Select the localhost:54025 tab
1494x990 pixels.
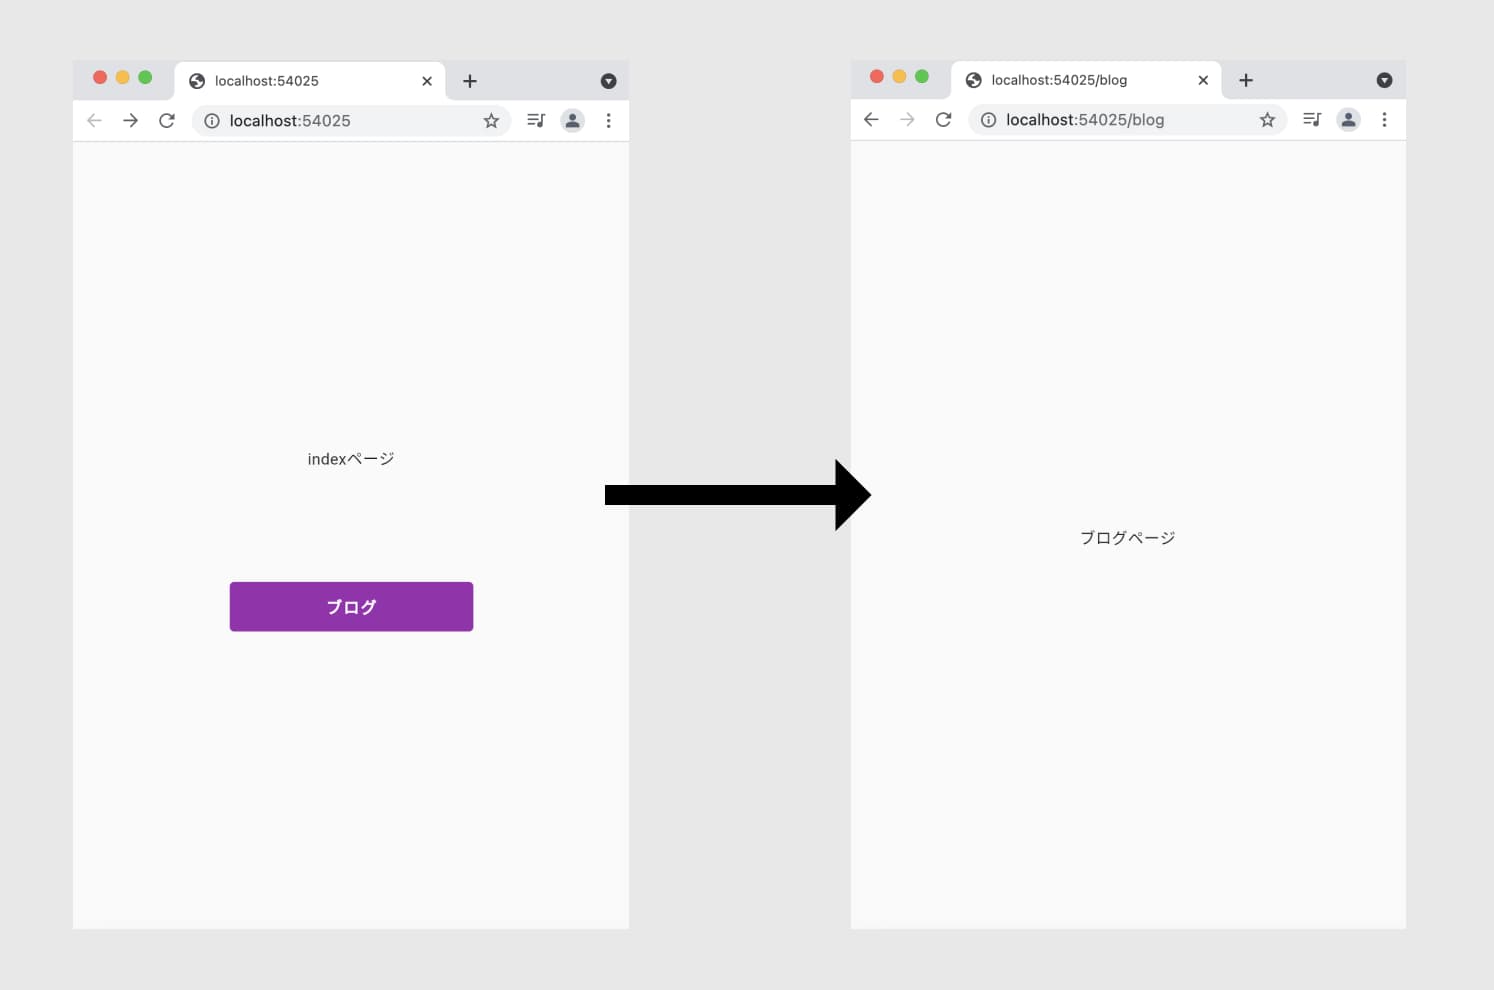[310, 81]
